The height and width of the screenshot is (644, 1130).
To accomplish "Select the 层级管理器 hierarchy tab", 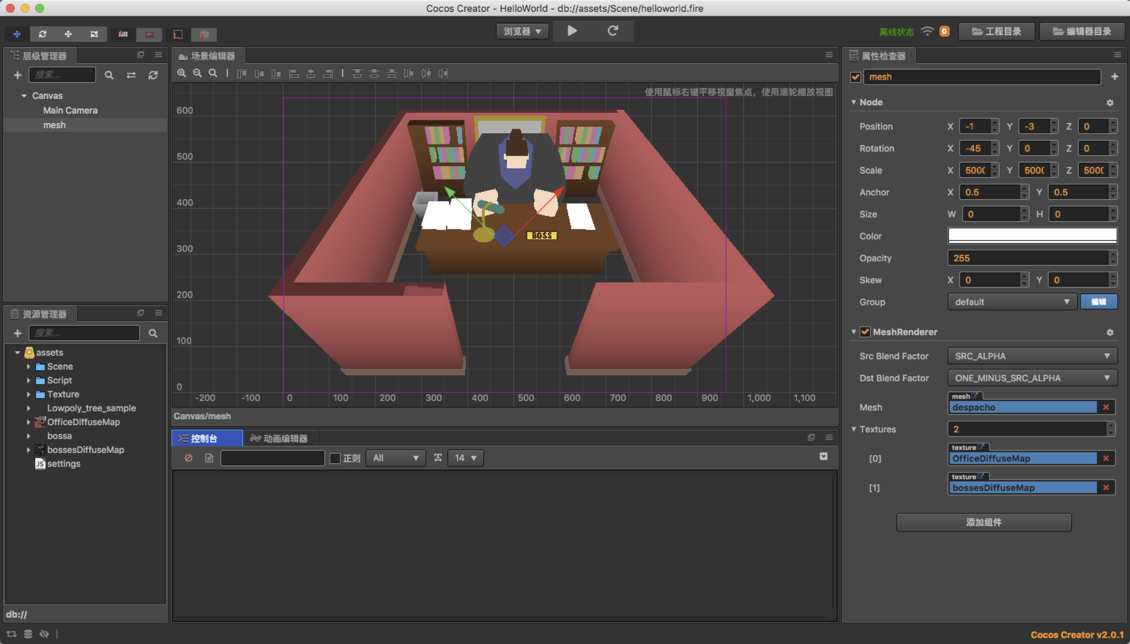I will [40, 55].
